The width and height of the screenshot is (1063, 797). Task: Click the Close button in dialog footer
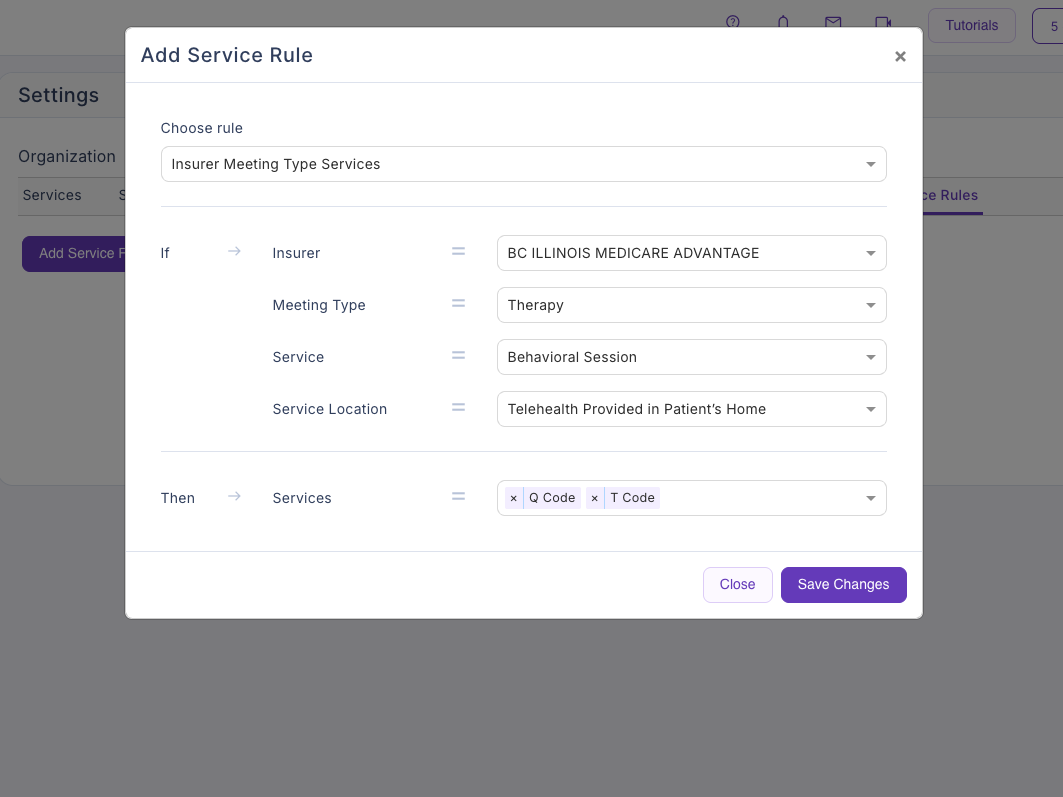(738, 585)
